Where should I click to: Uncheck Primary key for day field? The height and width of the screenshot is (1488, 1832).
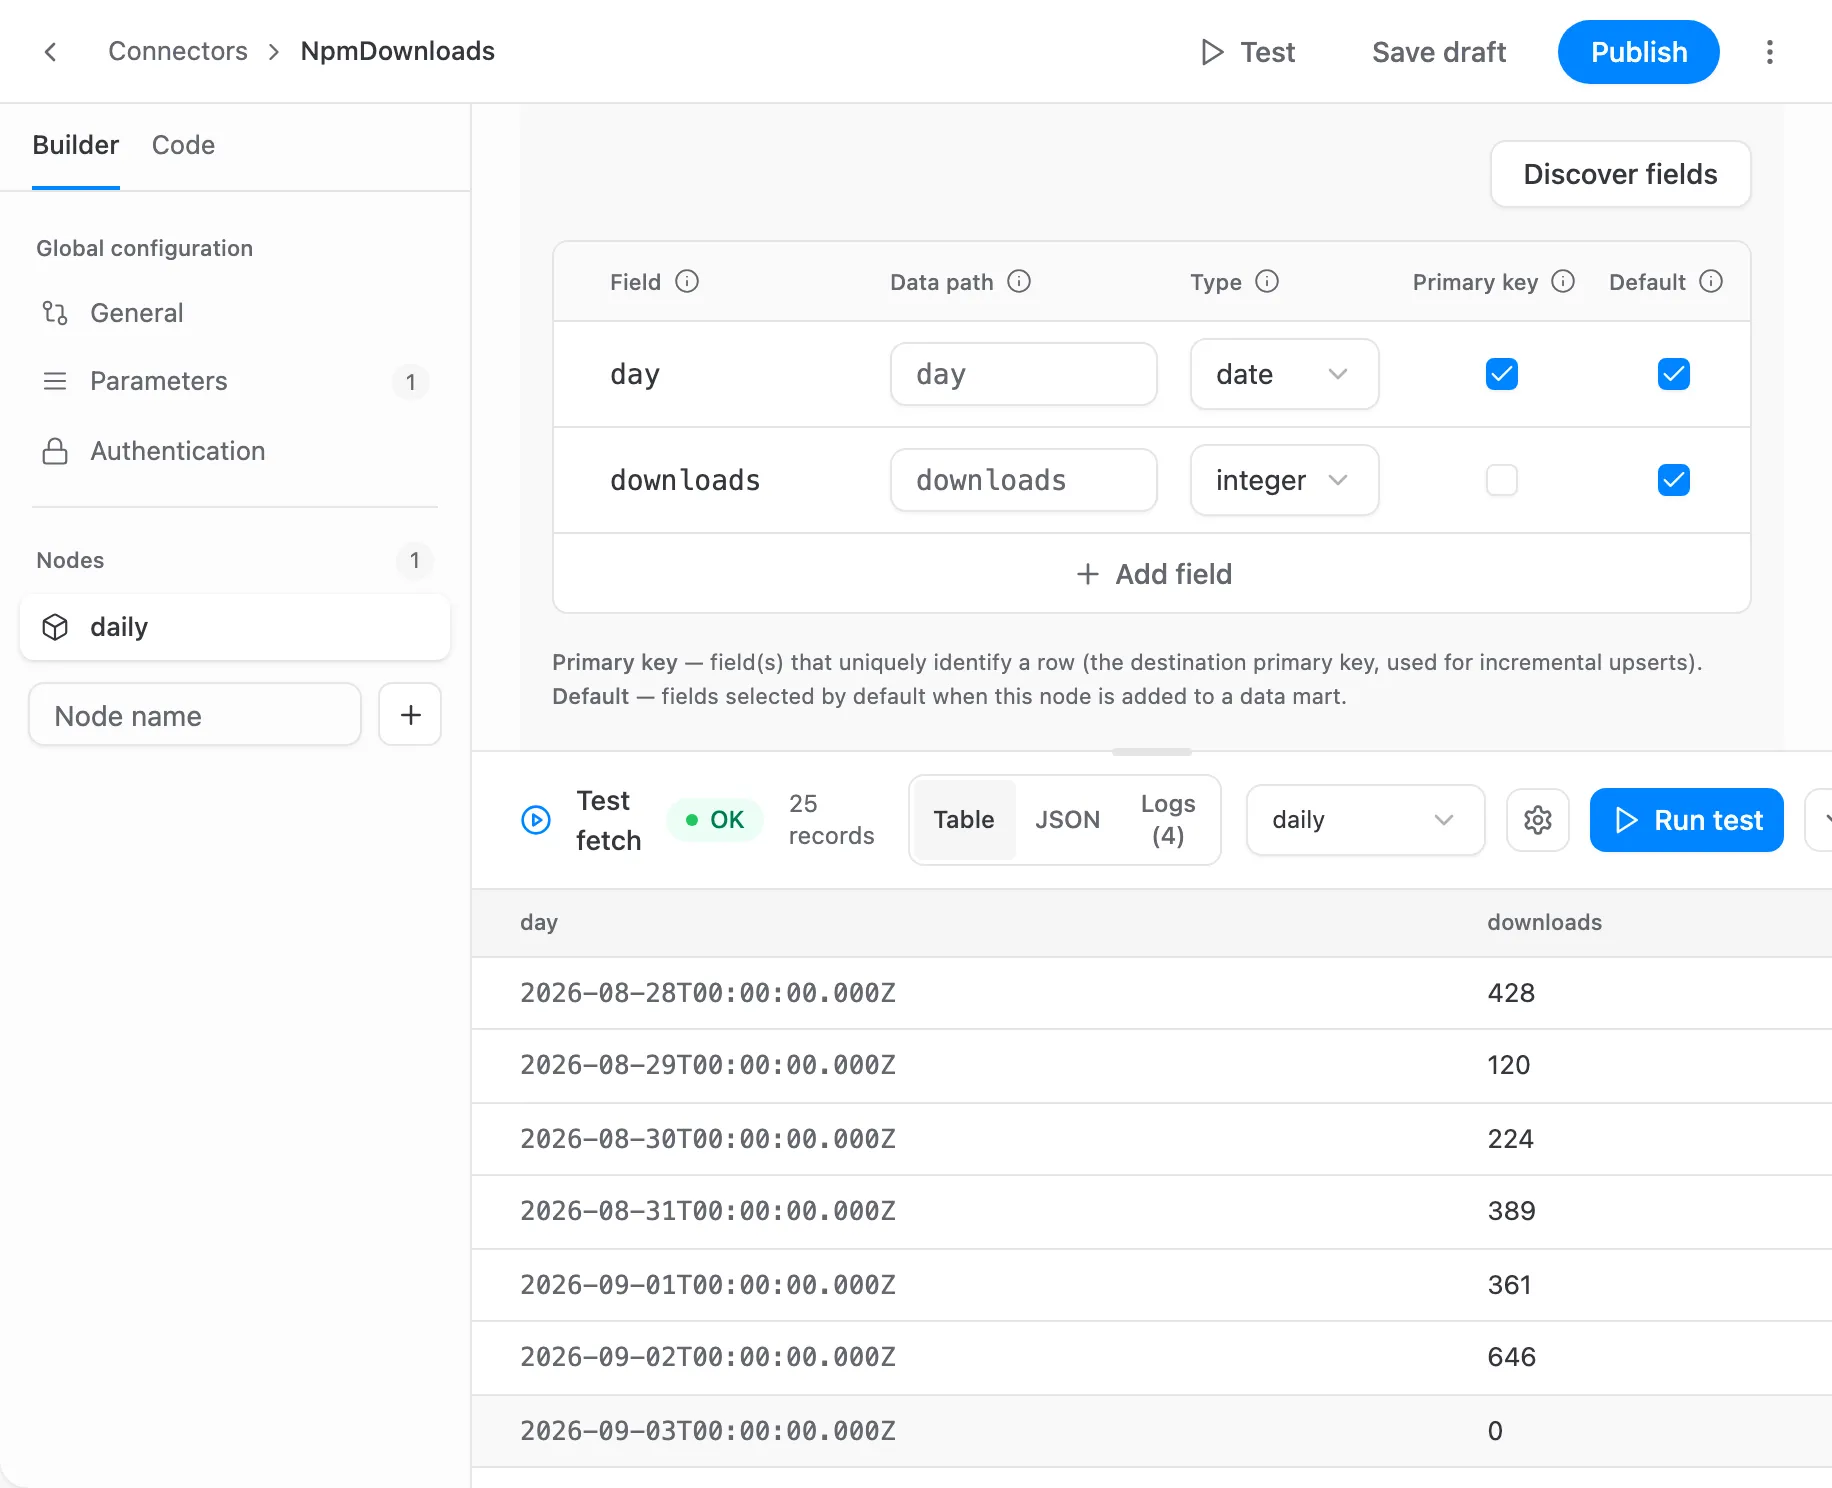1502,374
